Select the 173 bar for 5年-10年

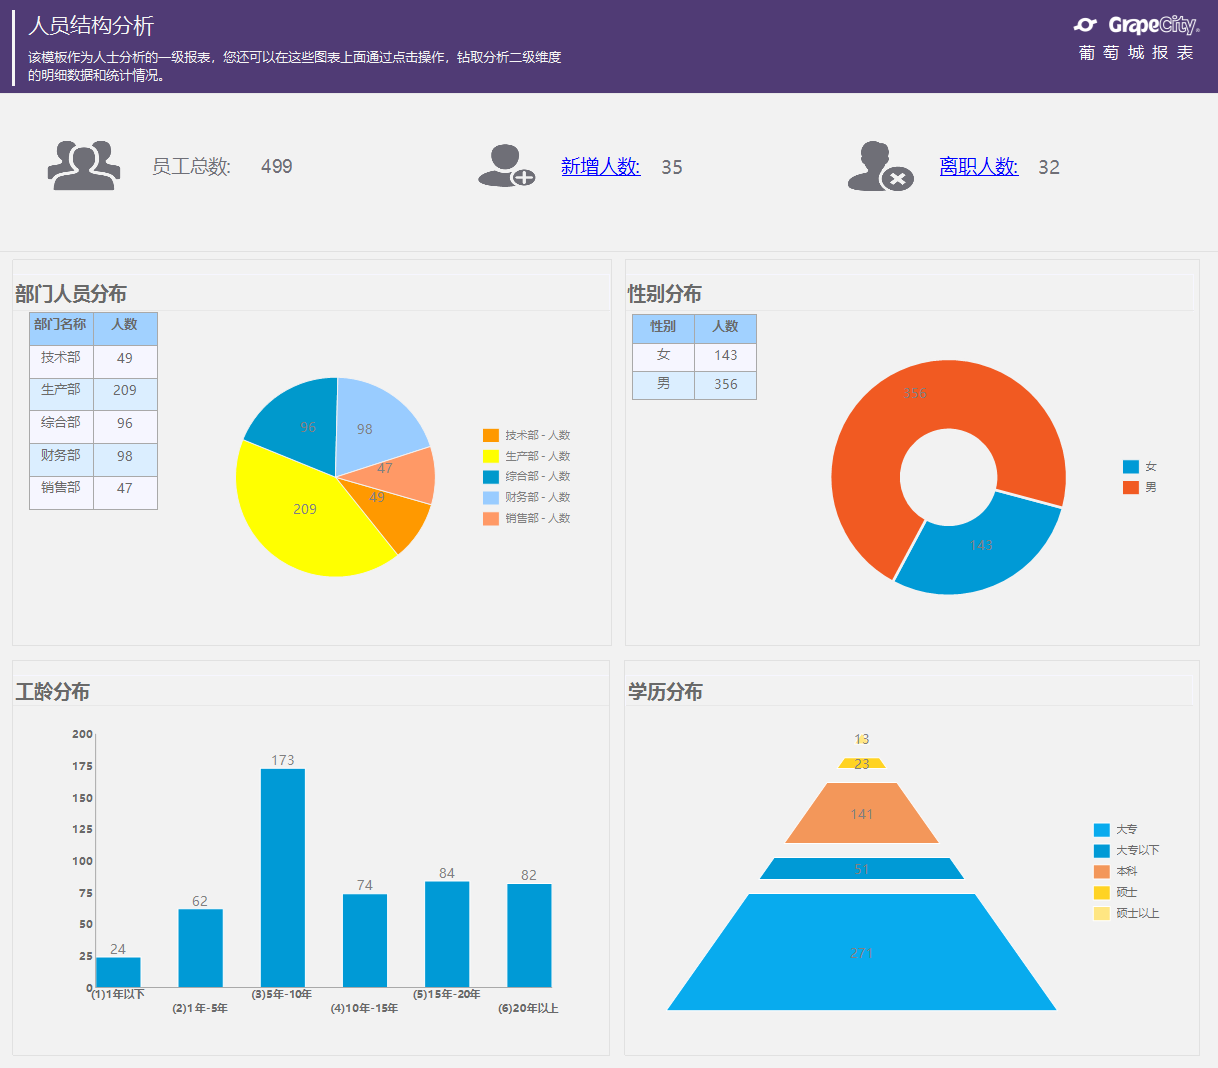[x=283, y=878]
